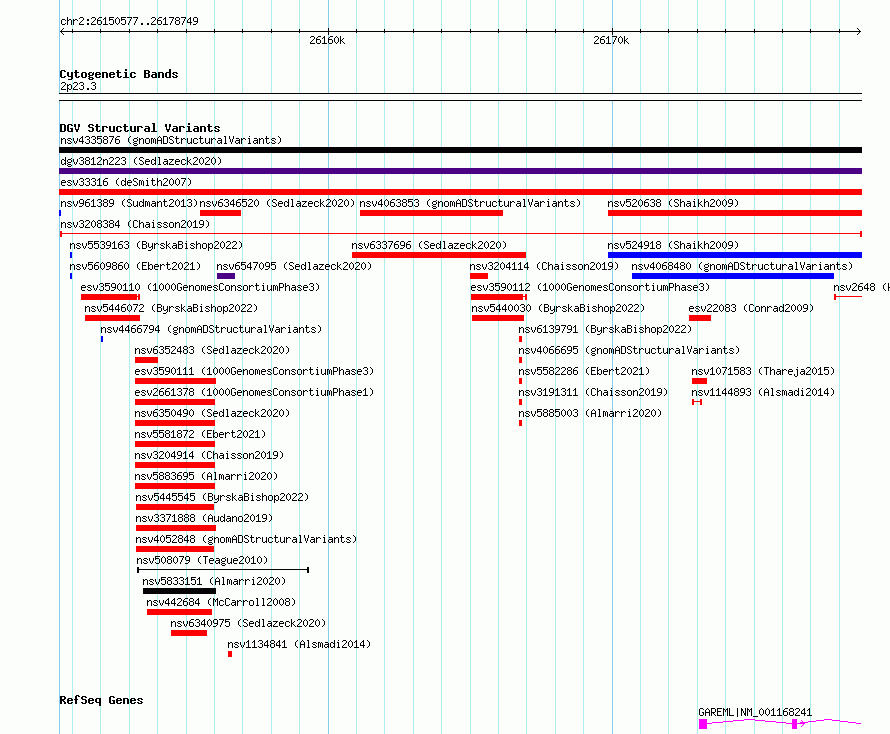The image size is (890, 734).
Task: Select nsv4063853 gnomADStructuralVariants label
Action: point(471,203)
